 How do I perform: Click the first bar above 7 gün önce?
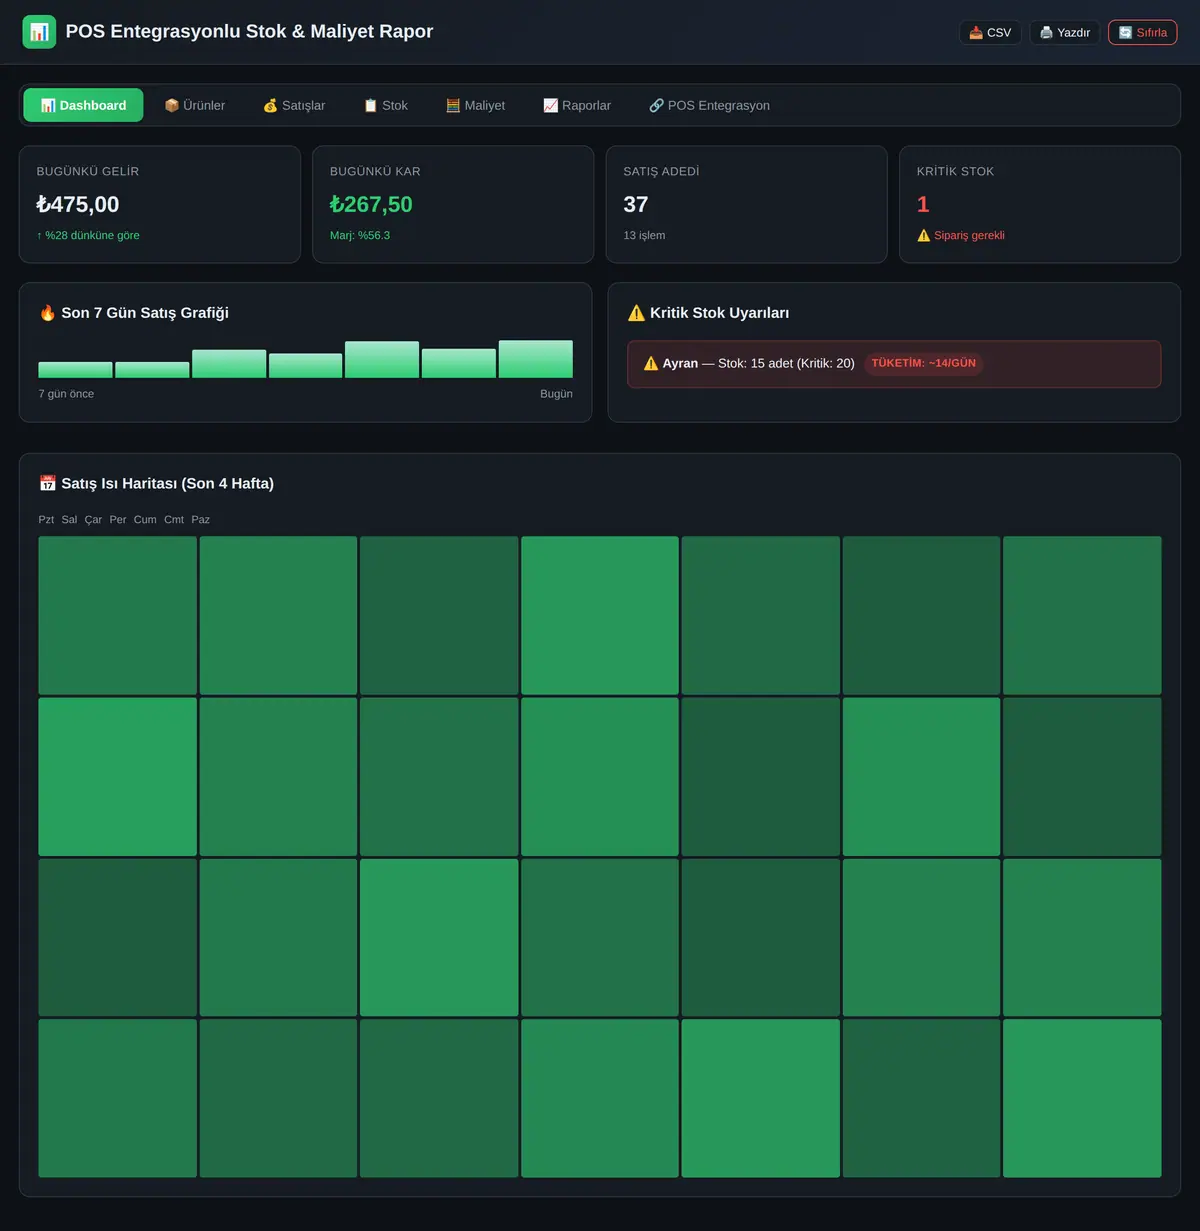[x=75, y=370]
